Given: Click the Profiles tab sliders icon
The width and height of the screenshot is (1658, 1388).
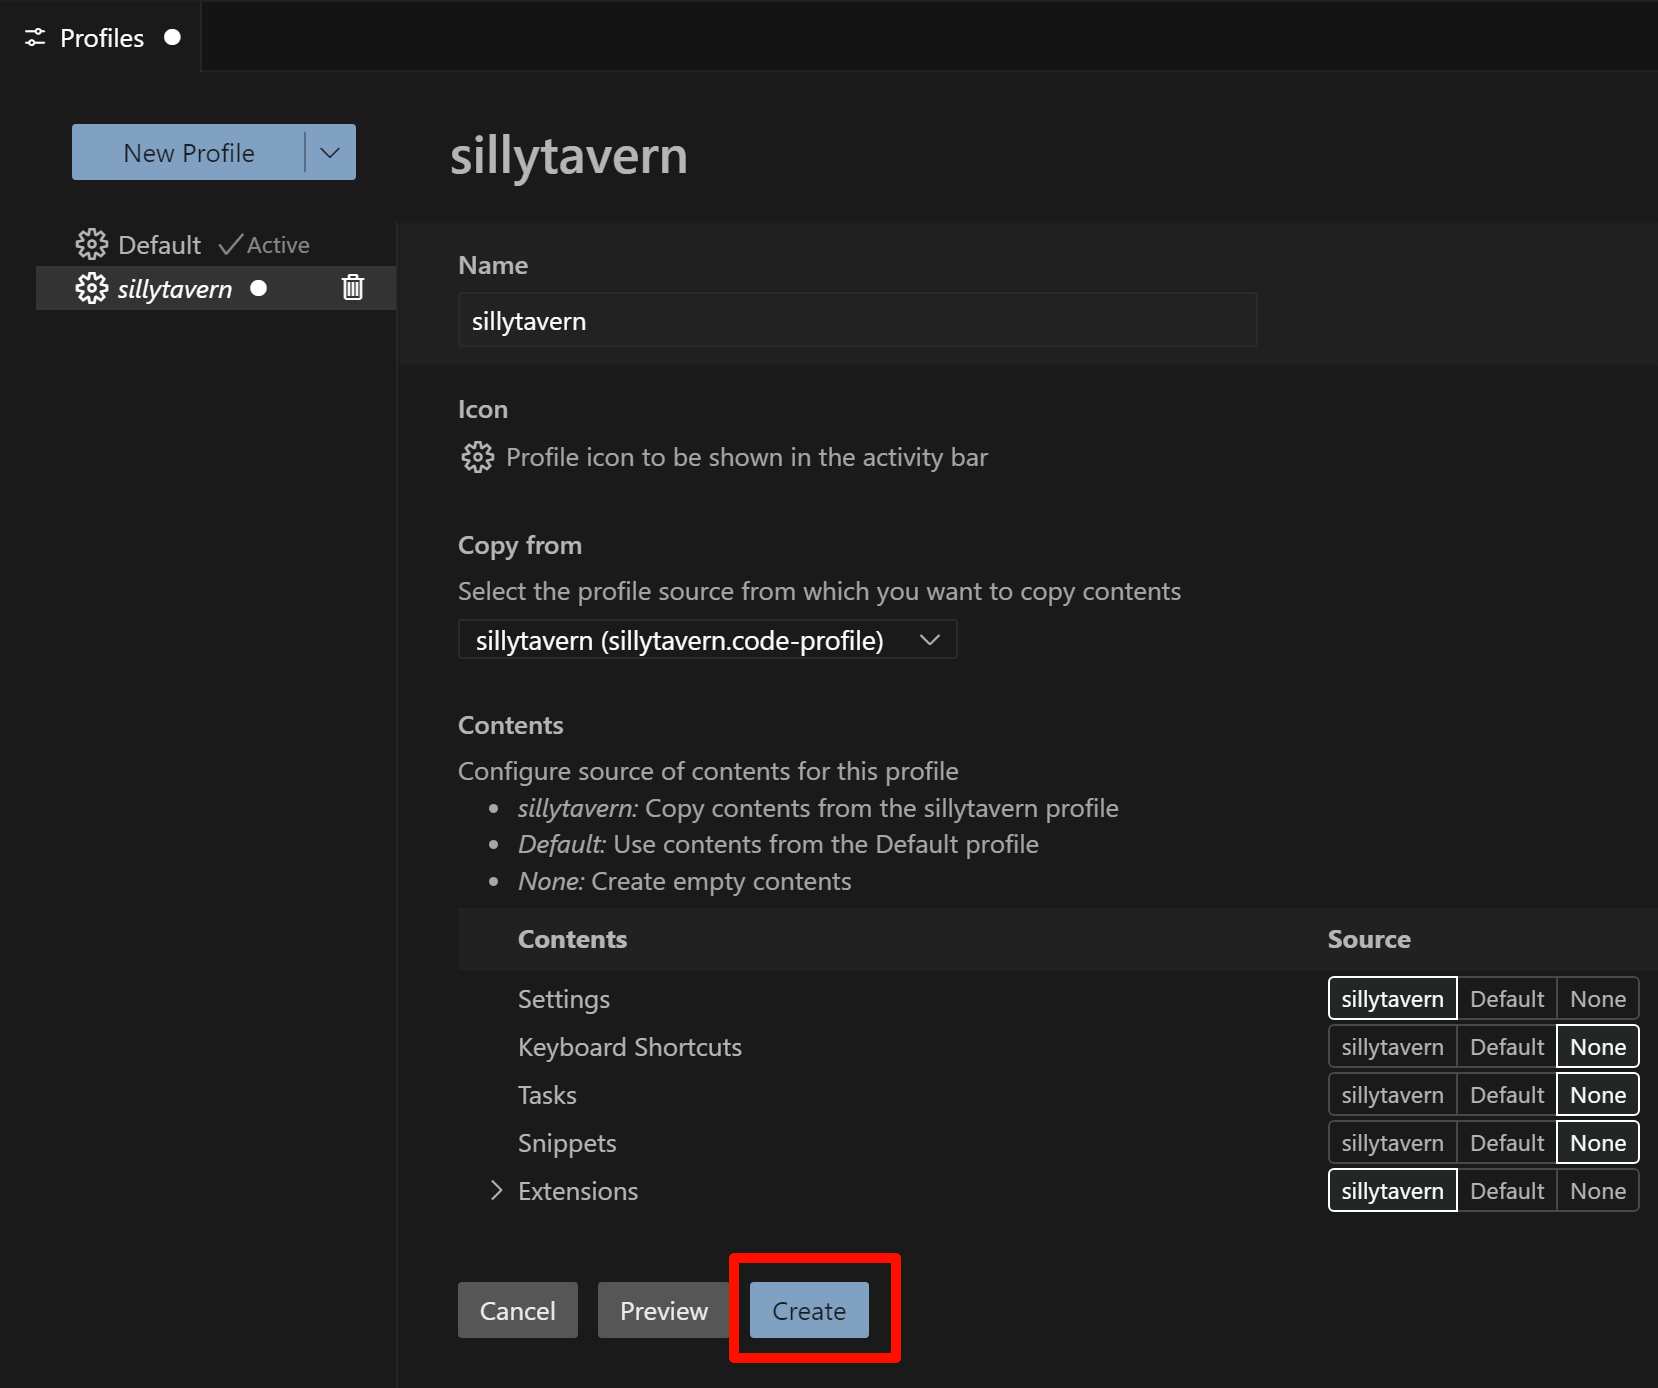Looking at the screenshot, I should coord(35,38).
